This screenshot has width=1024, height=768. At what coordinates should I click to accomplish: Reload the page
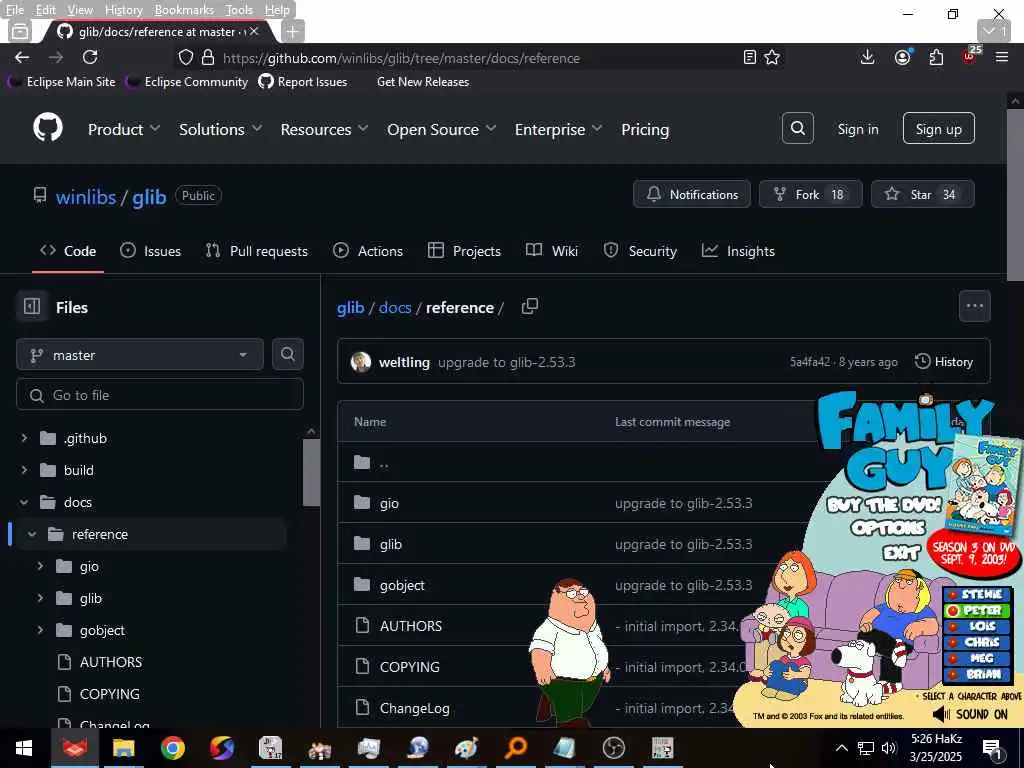pyautogui.click(x=90, y=57)
